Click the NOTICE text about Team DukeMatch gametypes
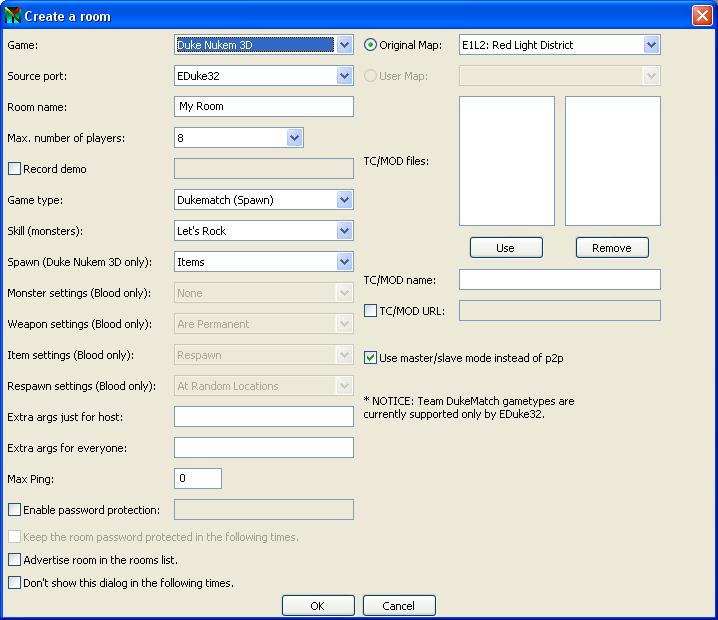This screenshot has width=718, height=620. click(469, 408)
